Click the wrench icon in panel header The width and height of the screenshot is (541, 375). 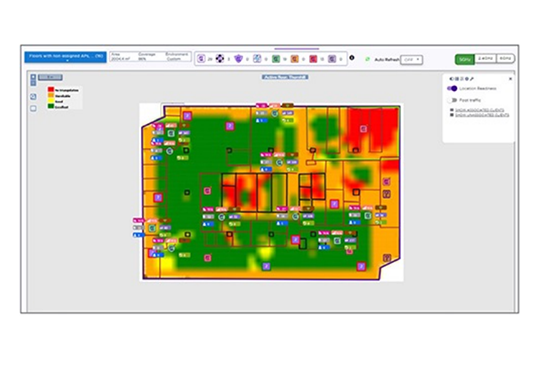(x=472, y=79)
